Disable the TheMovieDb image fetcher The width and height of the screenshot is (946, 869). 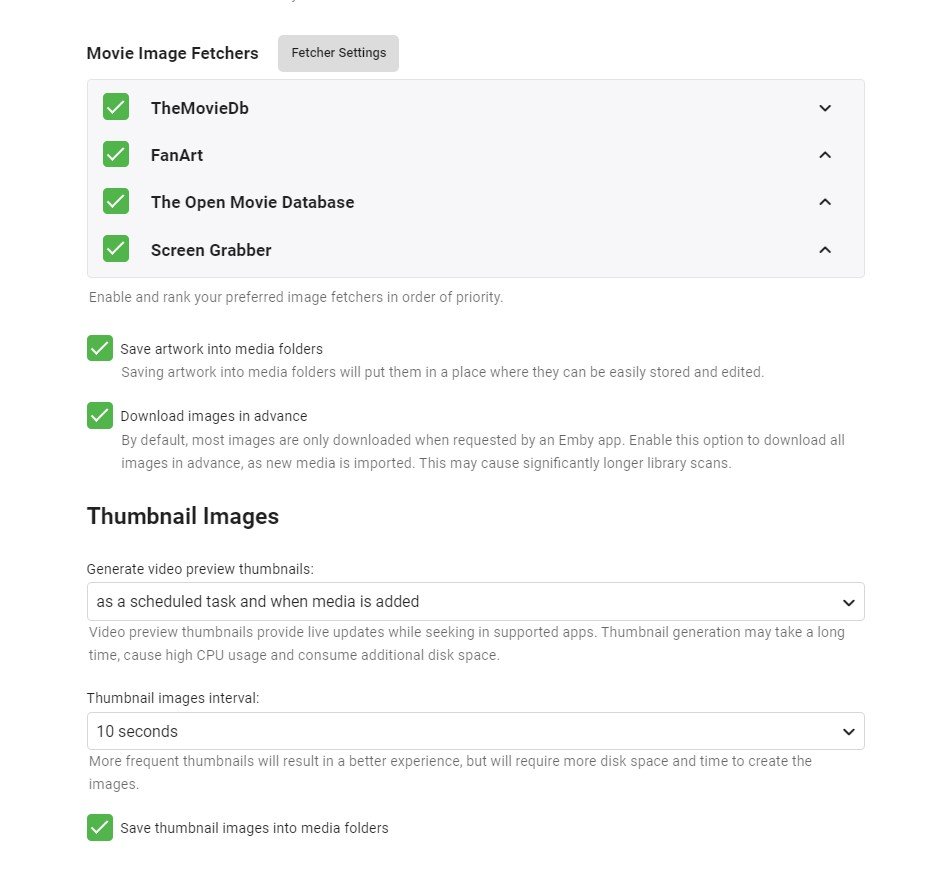pyautogui.click(x=116, y=107)
